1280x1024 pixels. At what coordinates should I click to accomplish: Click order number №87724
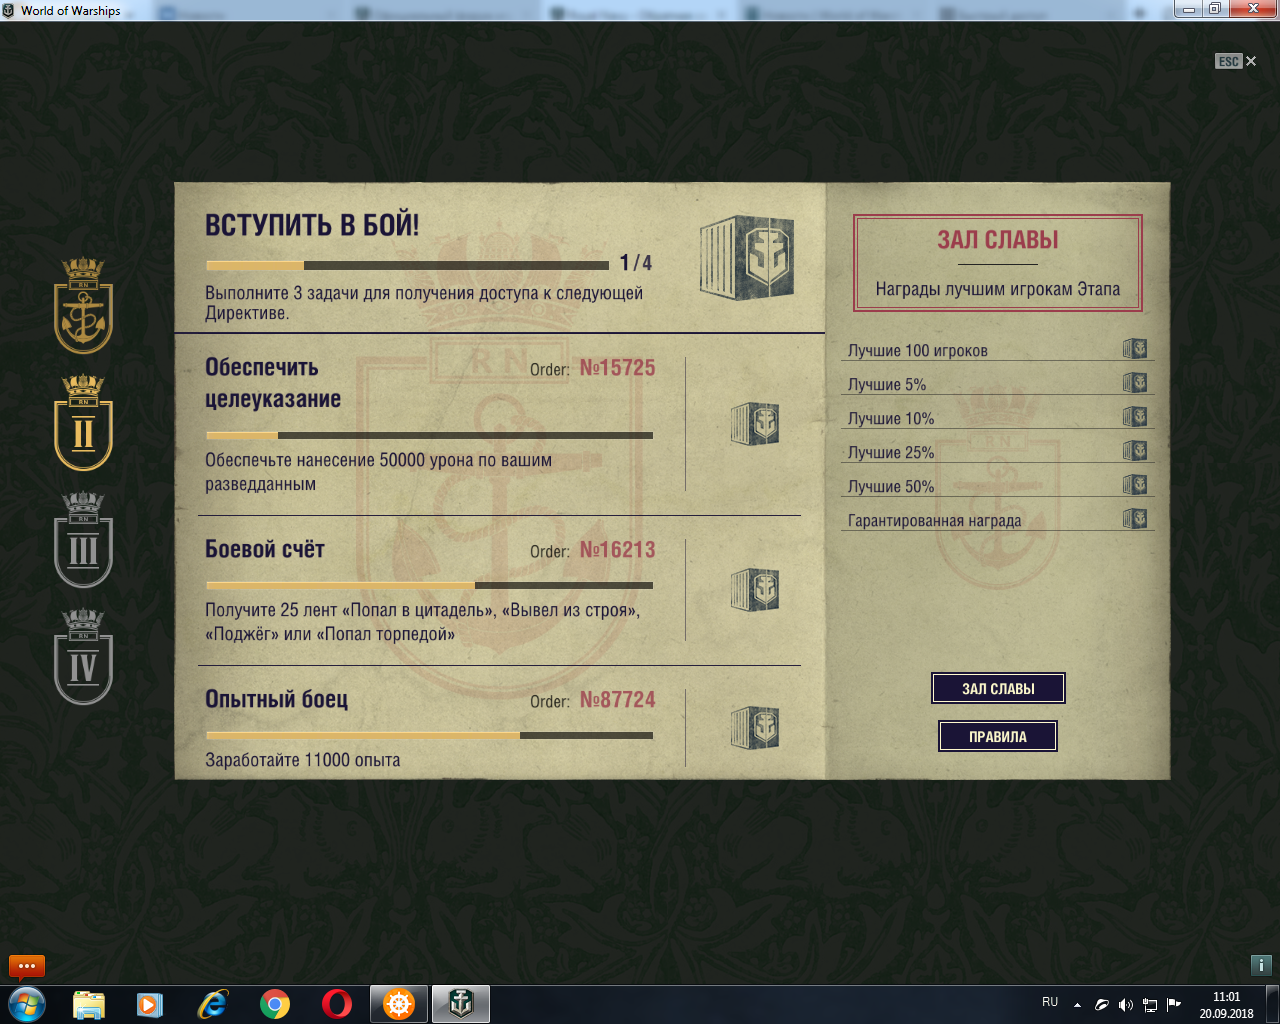pos(618,700)
